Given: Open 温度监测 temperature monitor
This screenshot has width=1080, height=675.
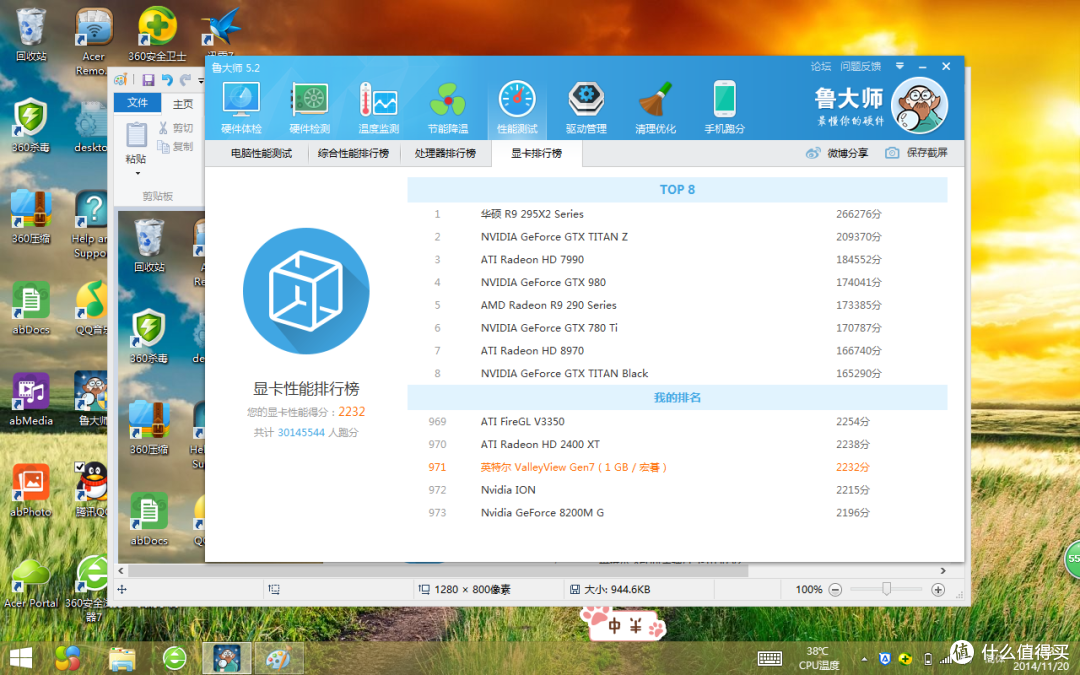Looking at the screenshot, I should 379,107.
